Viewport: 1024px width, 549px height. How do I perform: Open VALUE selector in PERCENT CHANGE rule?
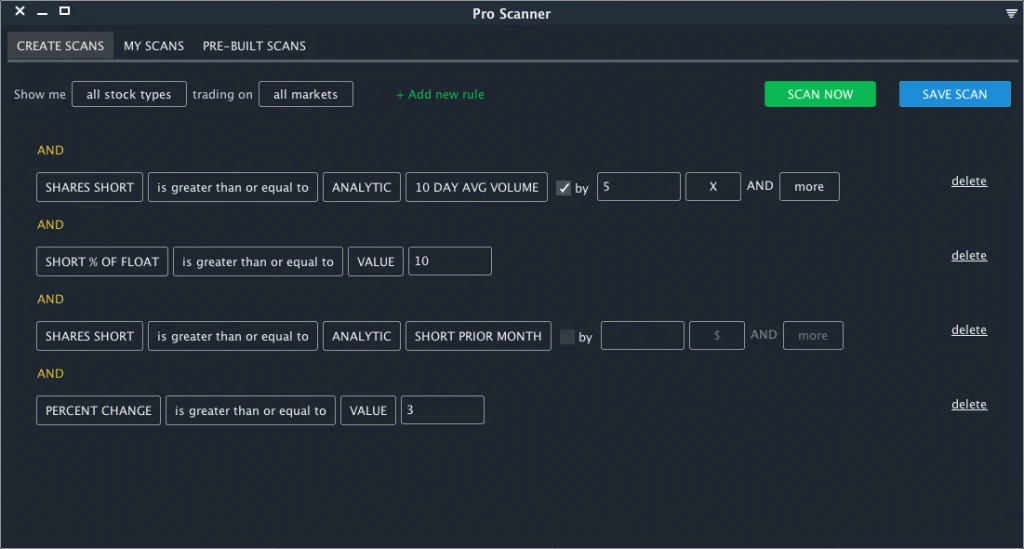point(368,411)
